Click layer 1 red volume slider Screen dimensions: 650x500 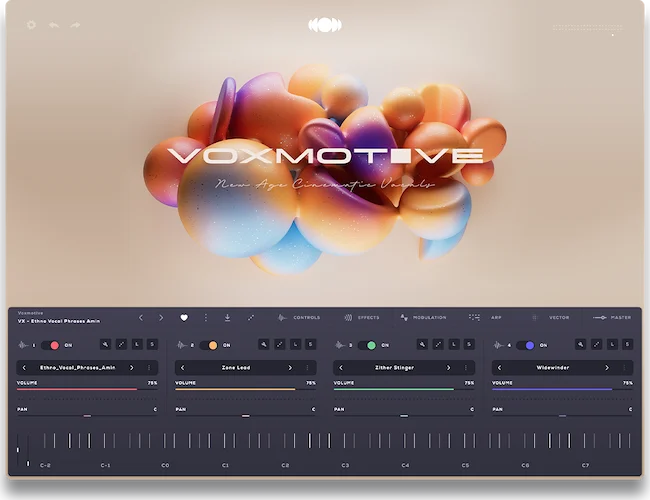coord(87,389)
